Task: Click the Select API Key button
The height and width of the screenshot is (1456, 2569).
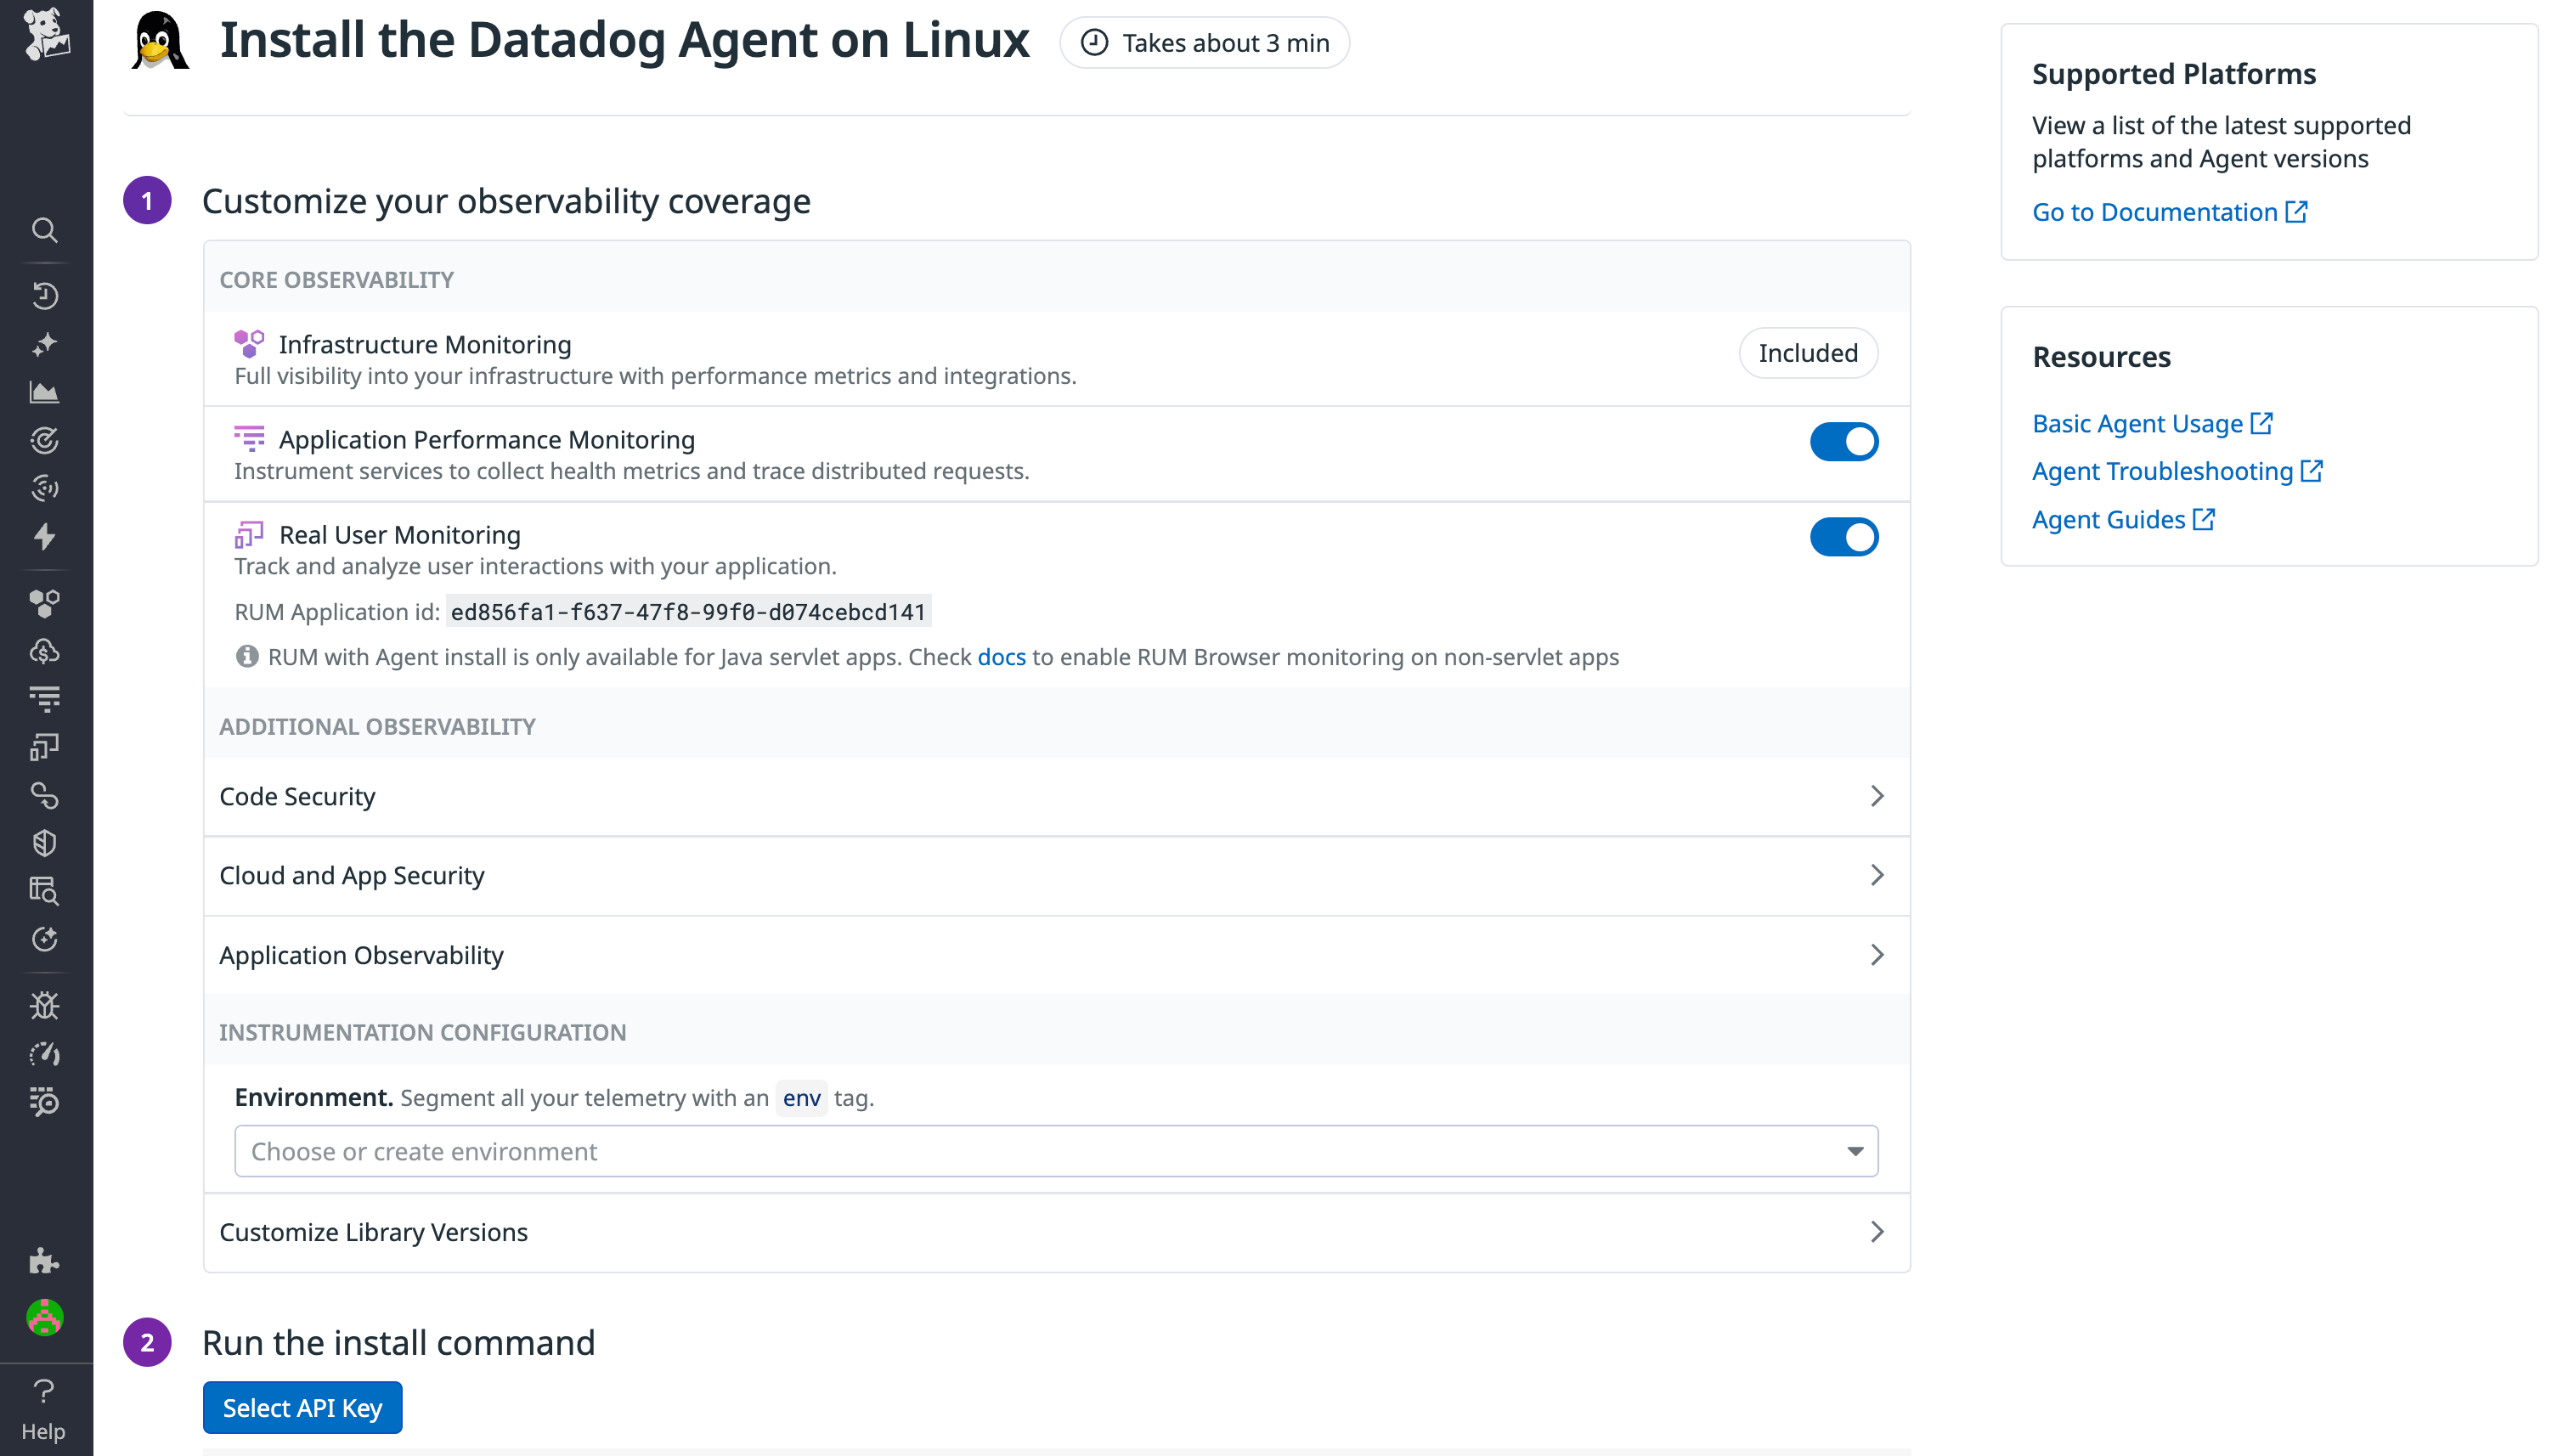Action: point(302,1407)
